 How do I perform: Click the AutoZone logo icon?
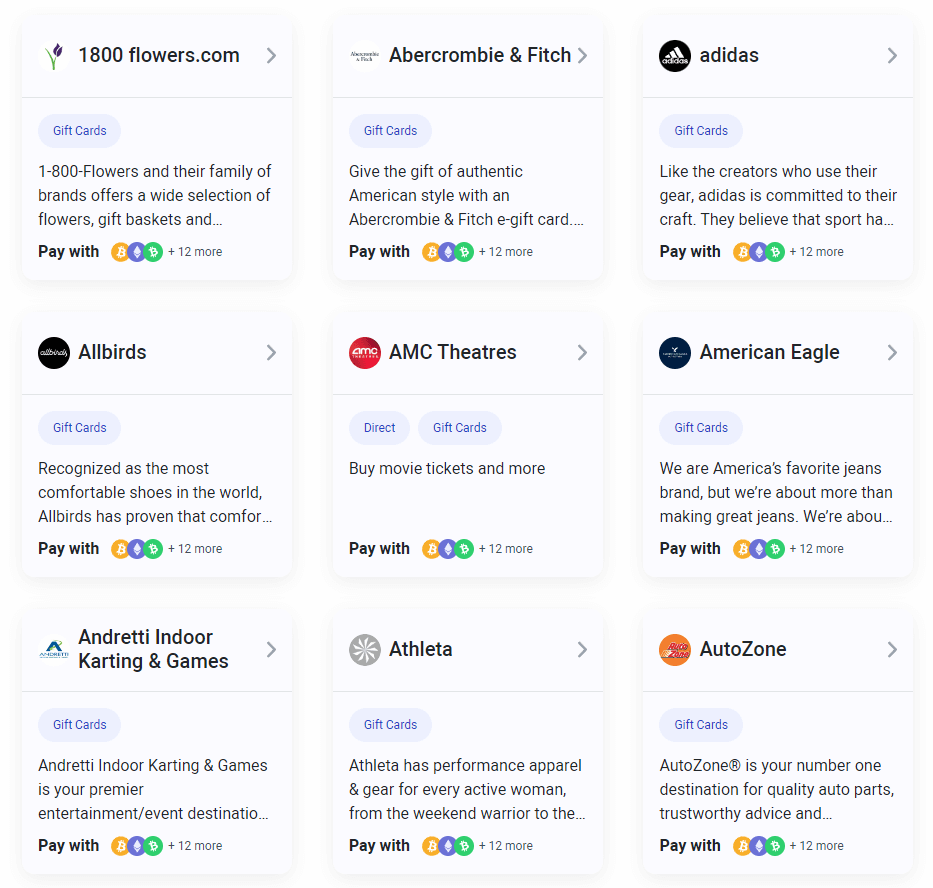[675, 650]
